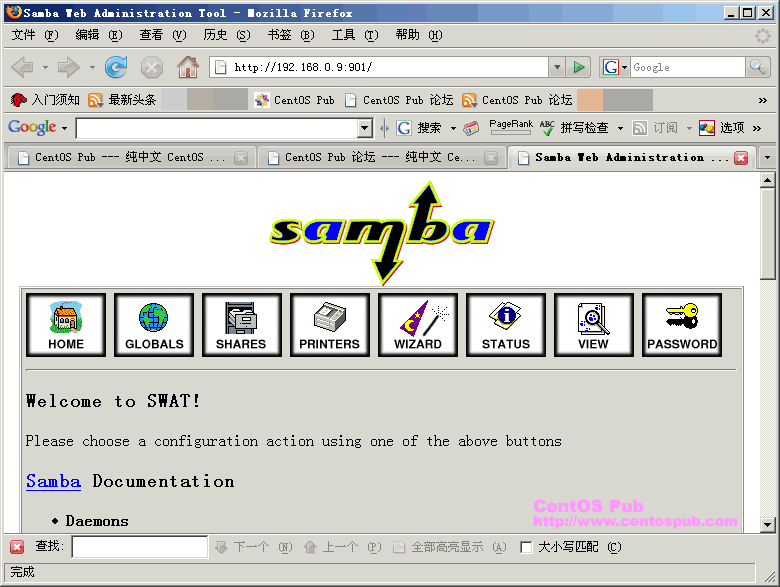The height and width of the screenshot is (587, 780).
Task: Open the 最新头条 feed bookmark
Action: [x=122, y=100]
